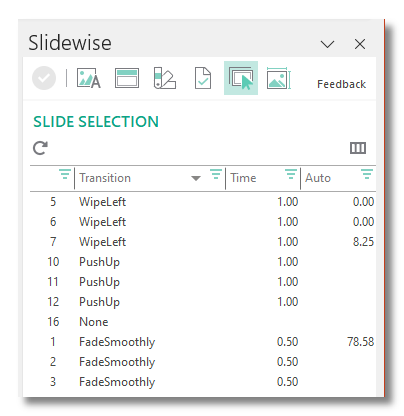Select slide 3 FadeSmoothly row
This screenshot has height=416, width=404.
tap(203, 382)
